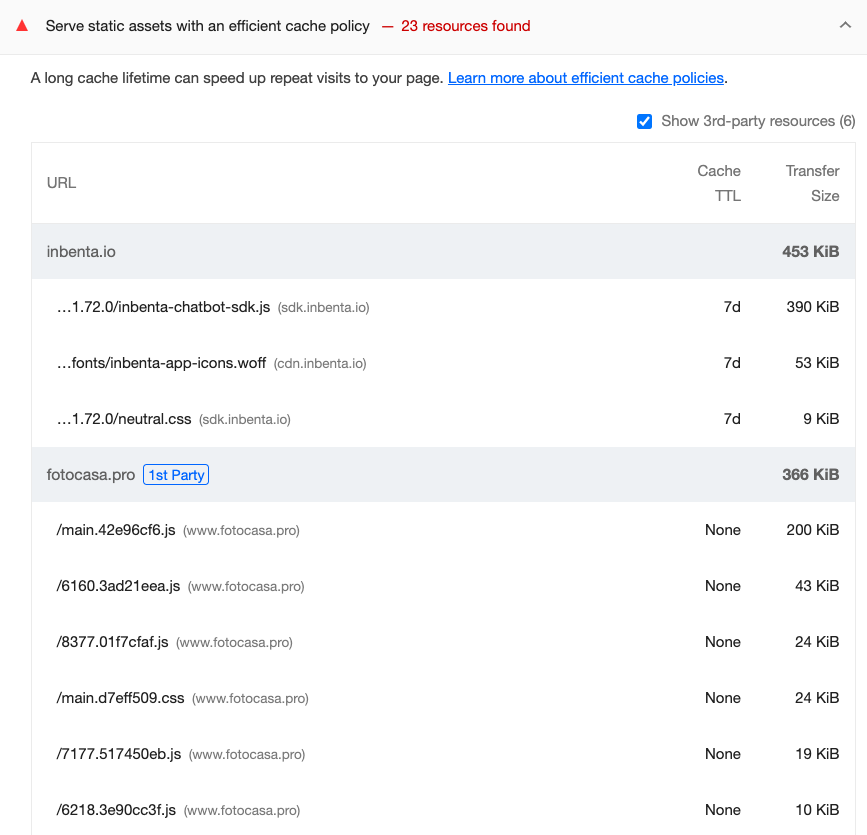Viewport: 867px width, 835px height.
Task: Click the '23 resources found' text
Action: [466, 26]
